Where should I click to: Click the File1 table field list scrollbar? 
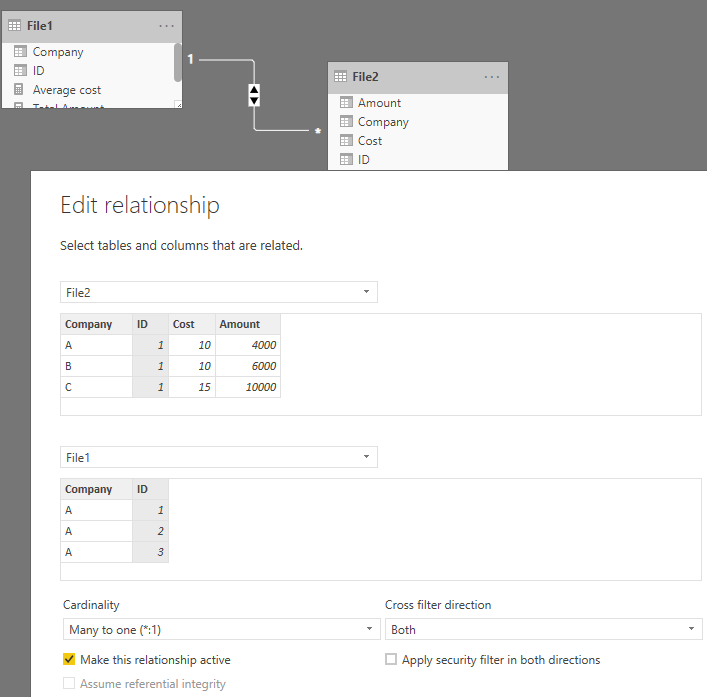pos(178,63)
